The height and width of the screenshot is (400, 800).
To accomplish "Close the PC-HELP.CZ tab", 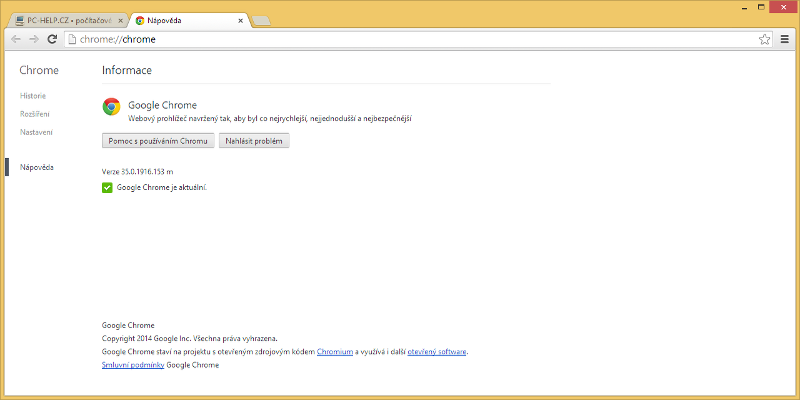I will click(121, 20).
